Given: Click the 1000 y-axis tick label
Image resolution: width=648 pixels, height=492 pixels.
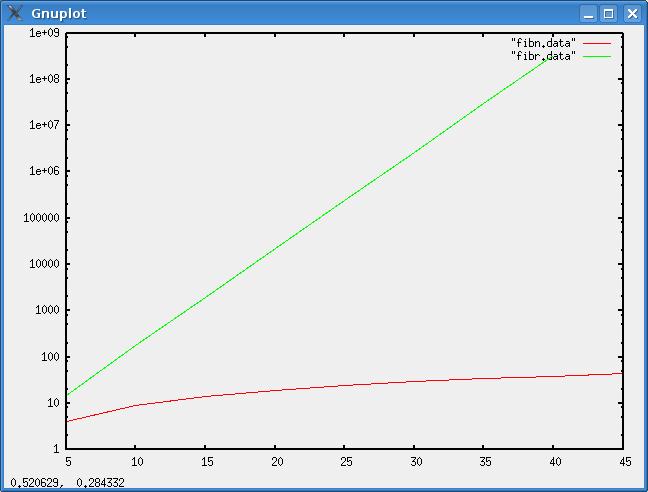Looking at the screenshot, I should coord(49,310).
